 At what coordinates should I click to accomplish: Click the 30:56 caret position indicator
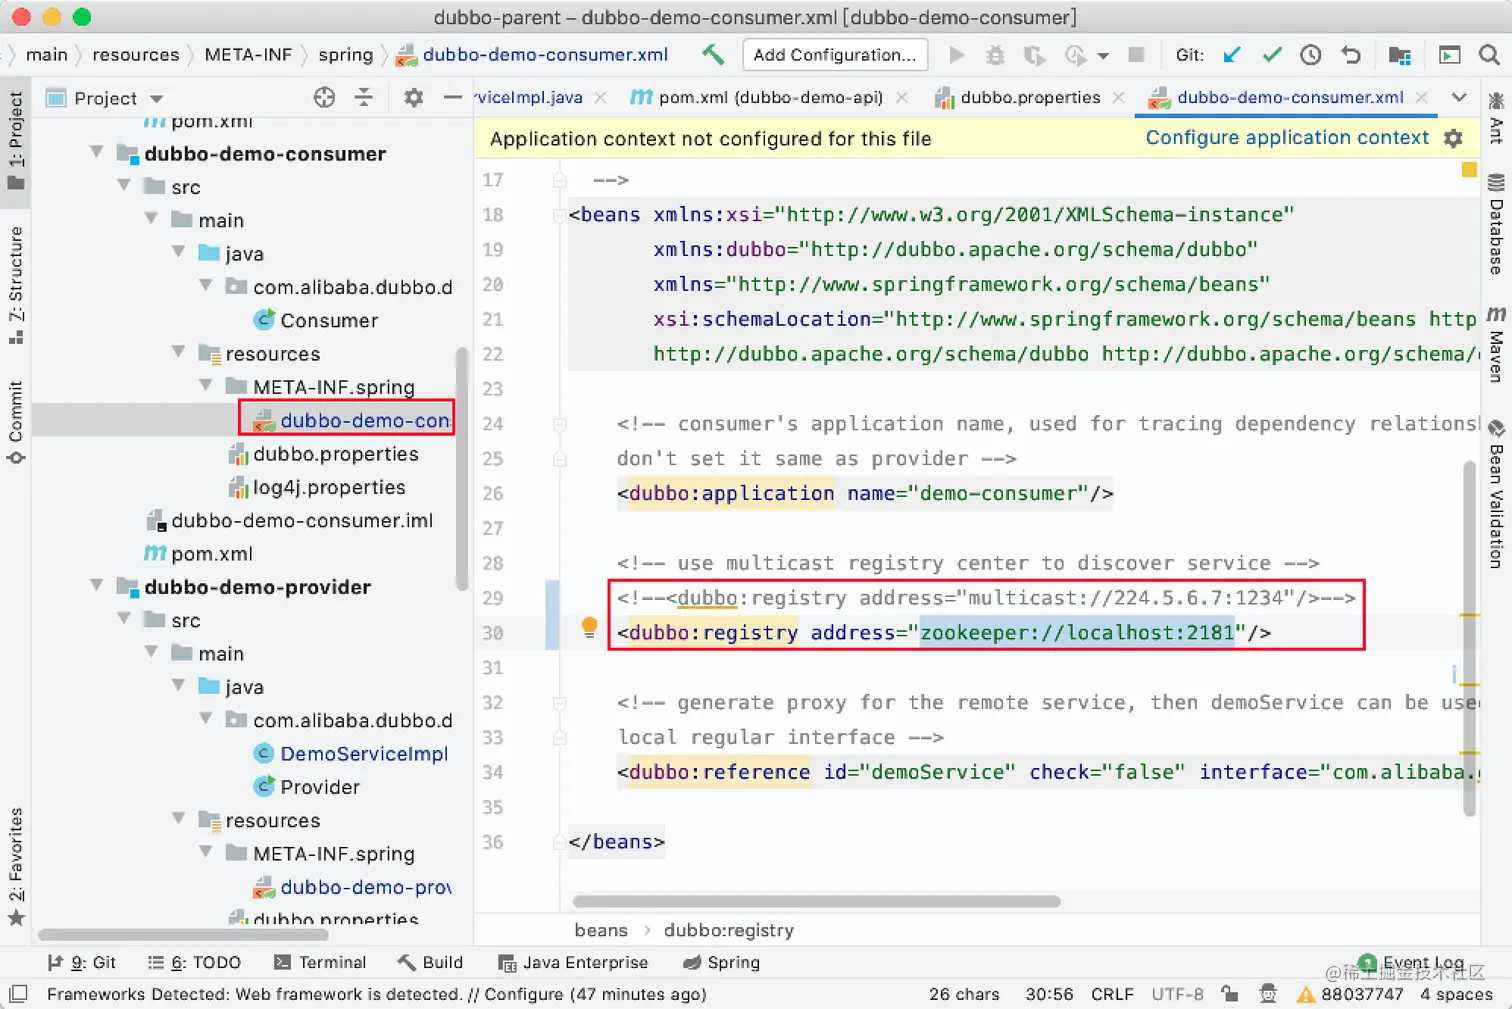tap(1049, 994)
